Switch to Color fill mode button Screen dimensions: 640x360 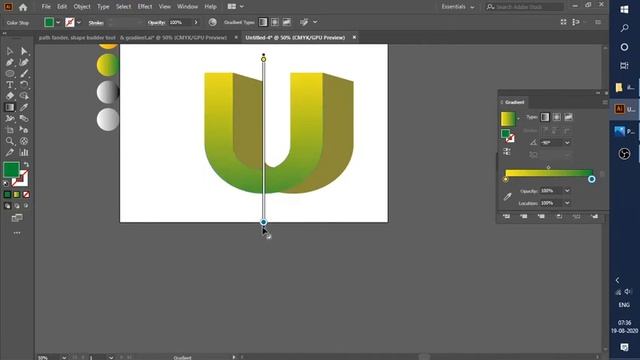click(7, 195)
